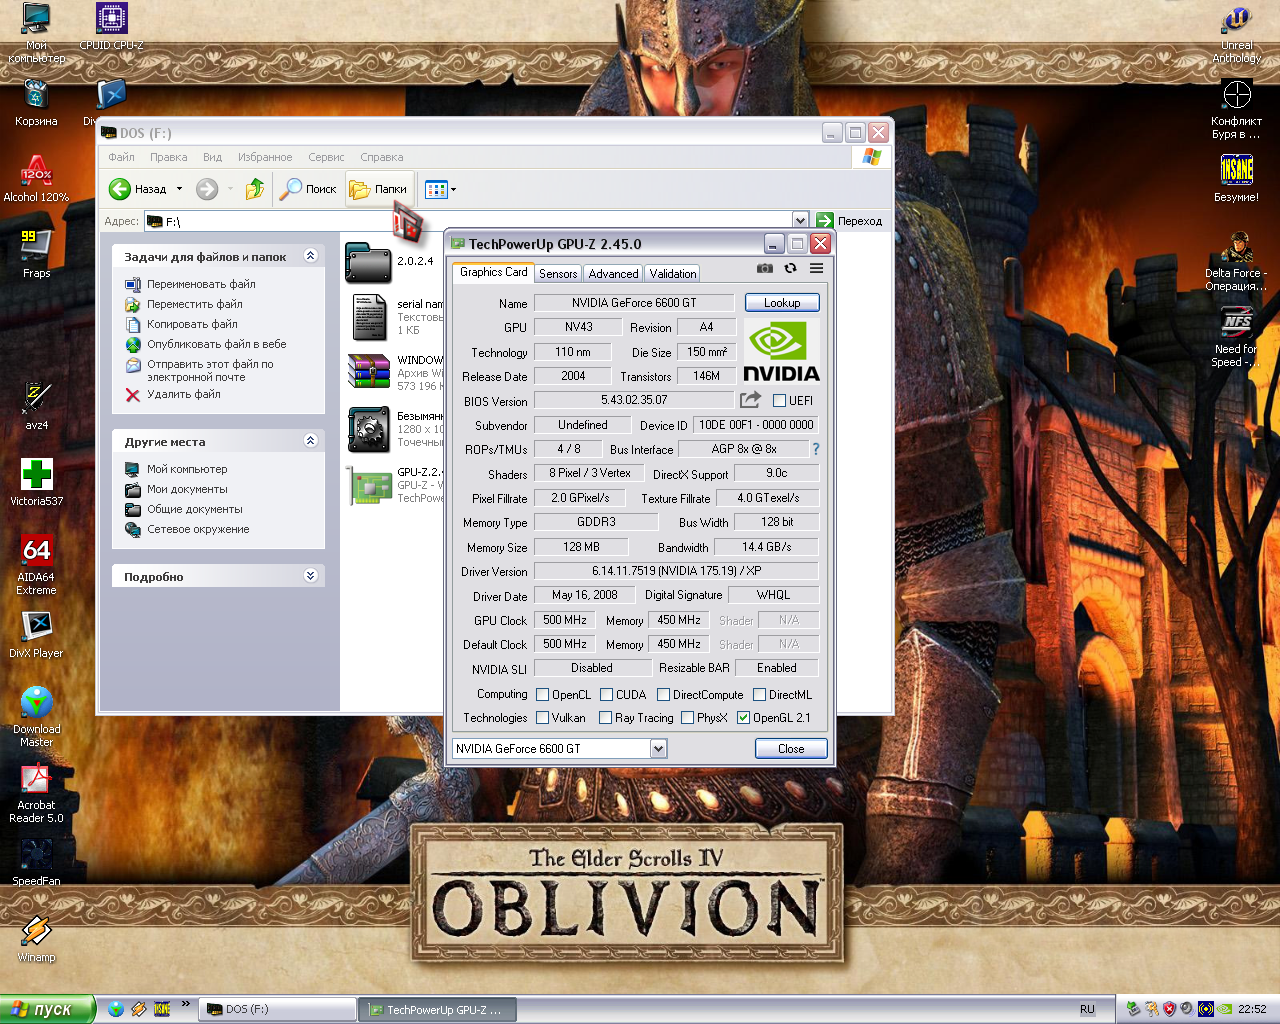Expand the Подробно details panel

point(310,576)
